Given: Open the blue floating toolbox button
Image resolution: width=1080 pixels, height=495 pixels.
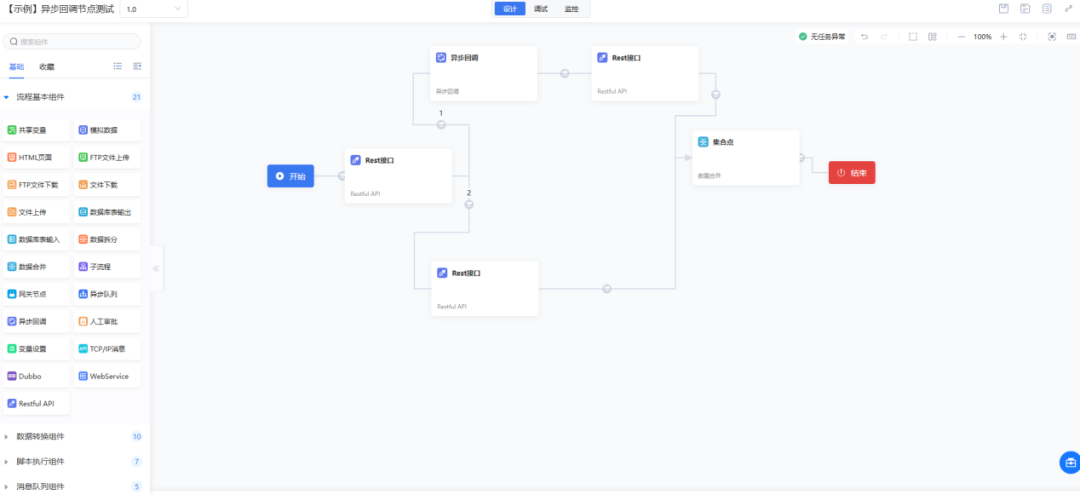Looking at the screenshot, I should [x=1069, y=462].
